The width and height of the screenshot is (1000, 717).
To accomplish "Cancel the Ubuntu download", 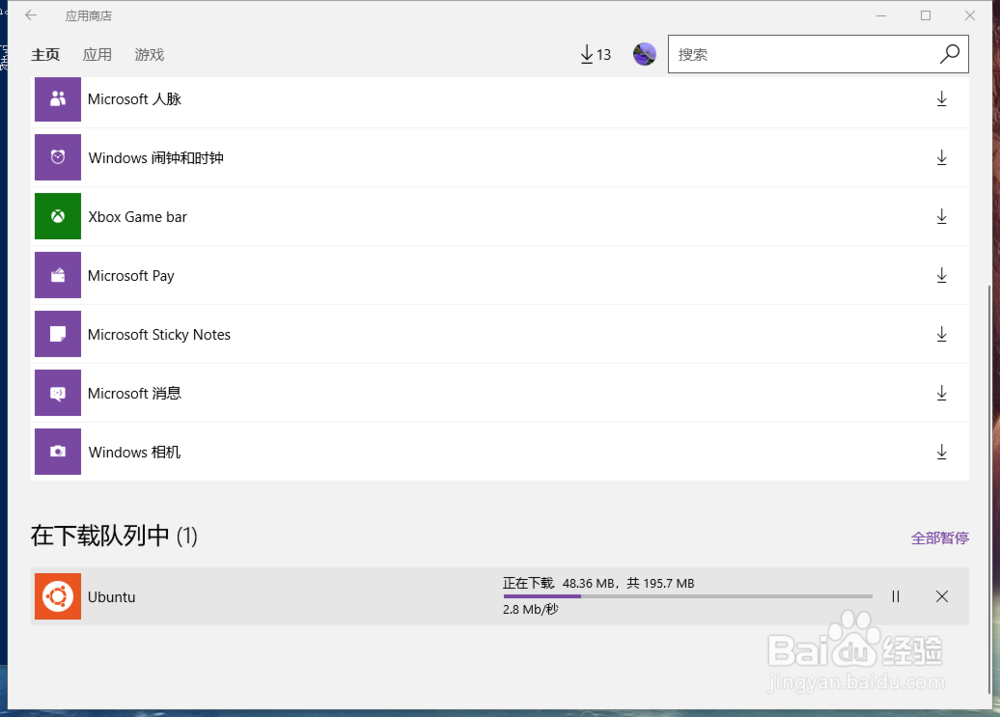I will pos(942,596).
